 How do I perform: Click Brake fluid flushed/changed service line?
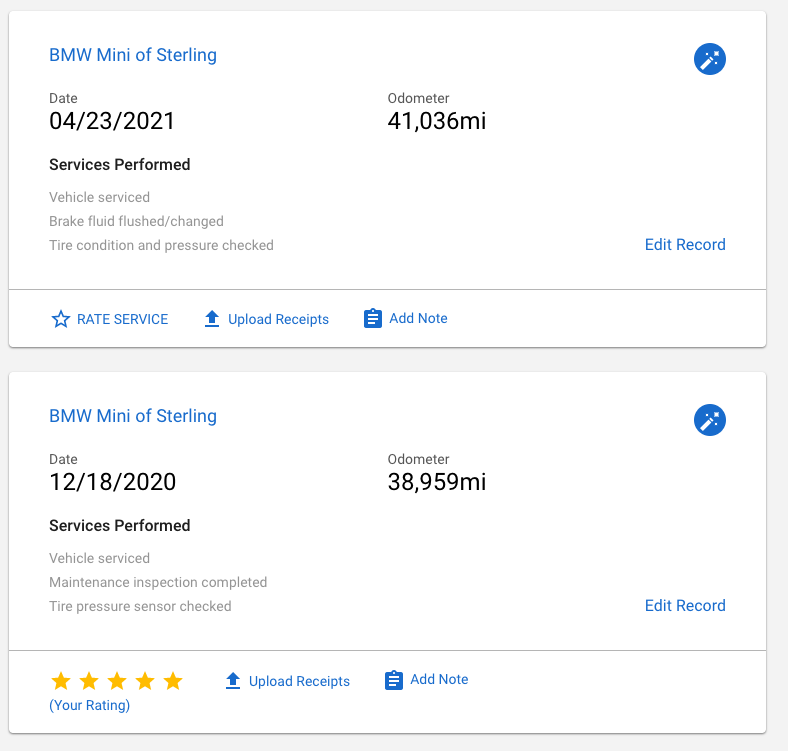tap(136, 221)
